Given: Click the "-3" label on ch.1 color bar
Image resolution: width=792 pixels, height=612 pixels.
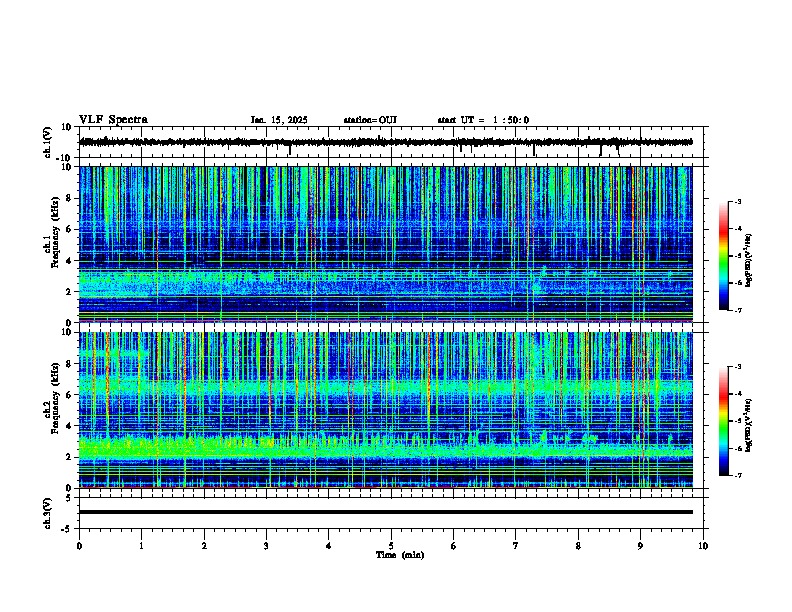Looking at the screenshot, I should pyautogui.click(x=737, y=202).
